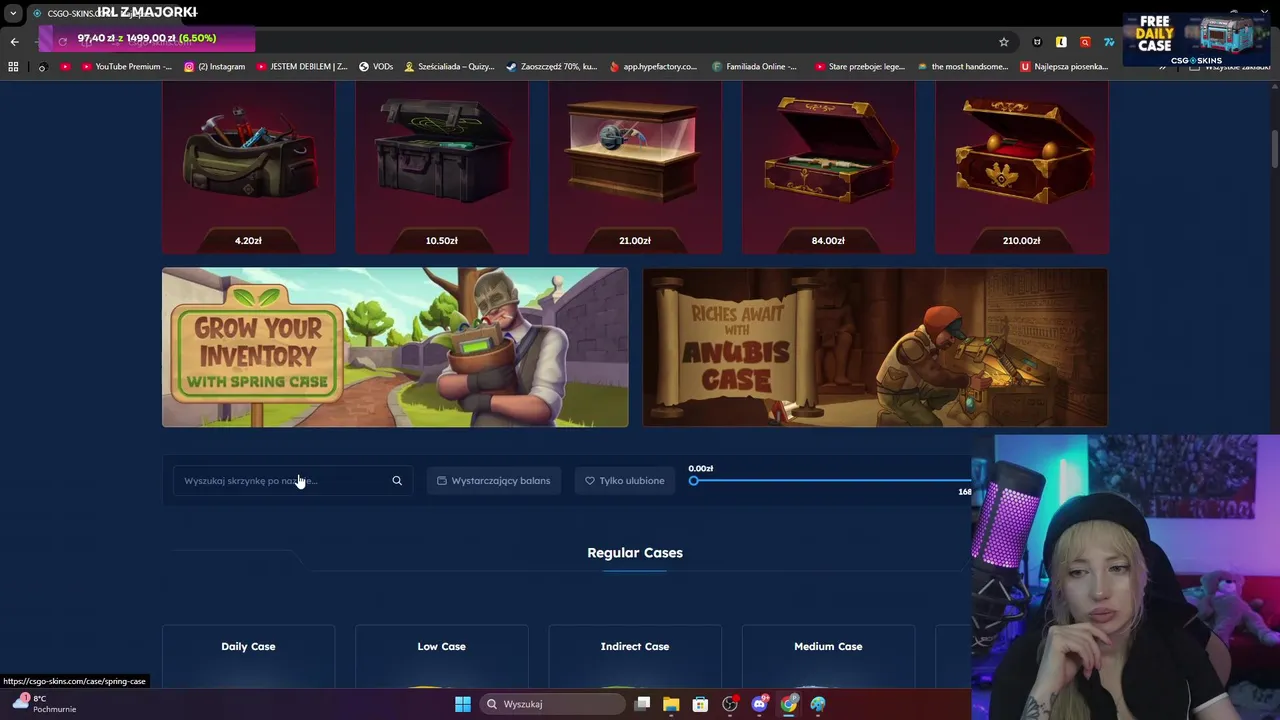Open the Medium Case card
Viewport: 1280px width, 720px height.
[x=828, y=658]
